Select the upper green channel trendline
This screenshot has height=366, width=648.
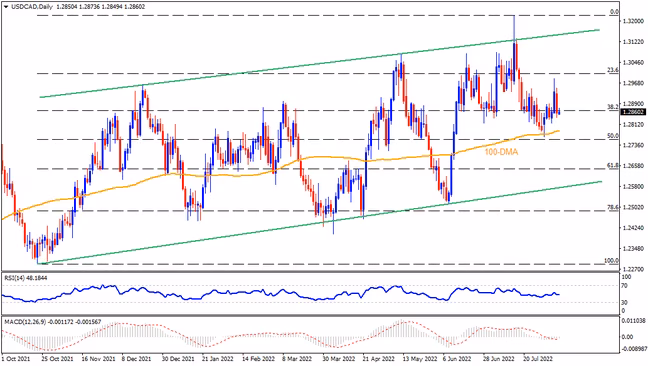tap(319, 64)
